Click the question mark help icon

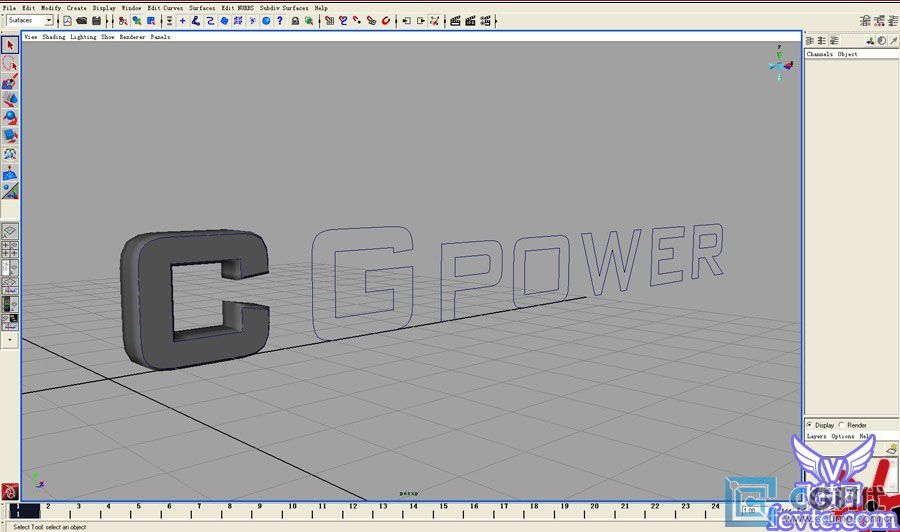[280, 21]
